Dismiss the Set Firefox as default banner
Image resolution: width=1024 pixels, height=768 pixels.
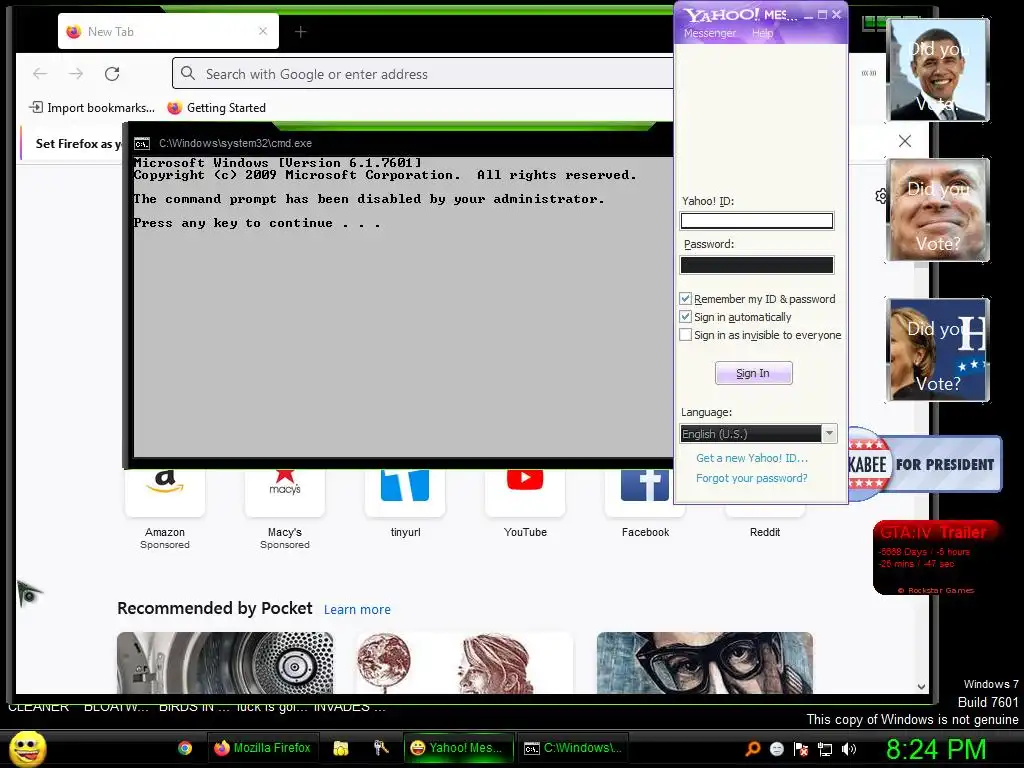click(904, 141)
